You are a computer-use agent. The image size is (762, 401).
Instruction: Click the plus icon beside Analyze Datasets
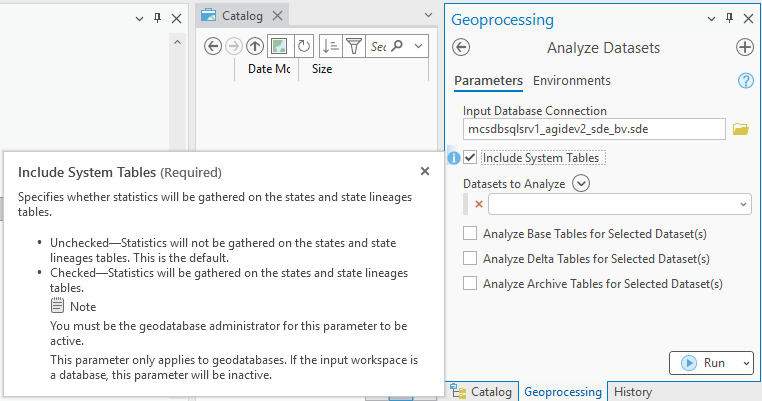tap(744, 47)
